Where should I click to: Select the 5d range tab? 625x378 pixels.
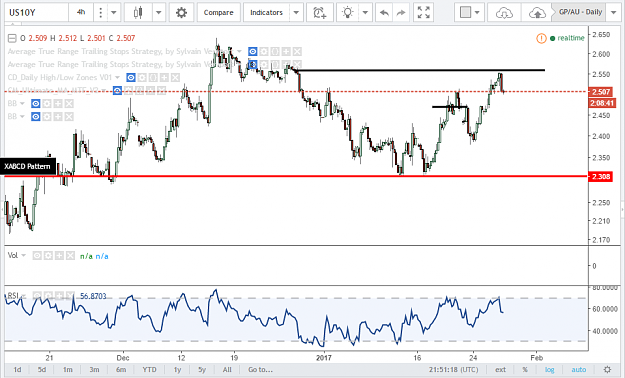click(x=41, y=370)
